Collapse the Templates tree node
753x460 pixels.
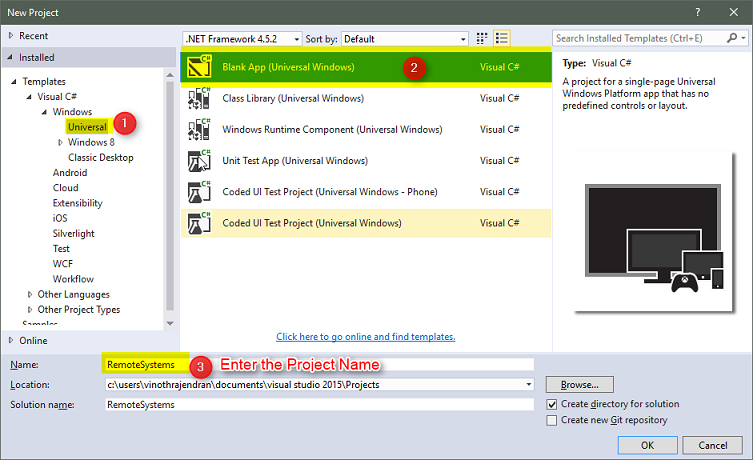click(14, 82)
